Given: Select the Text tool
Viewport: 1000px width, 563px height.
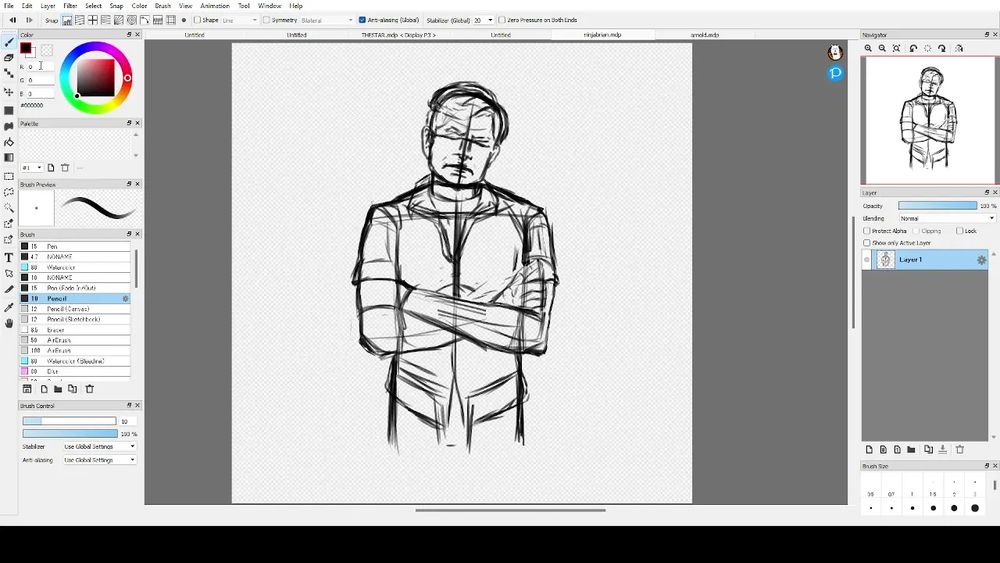Looking at the screenshot, I should (x=9, y=258).
